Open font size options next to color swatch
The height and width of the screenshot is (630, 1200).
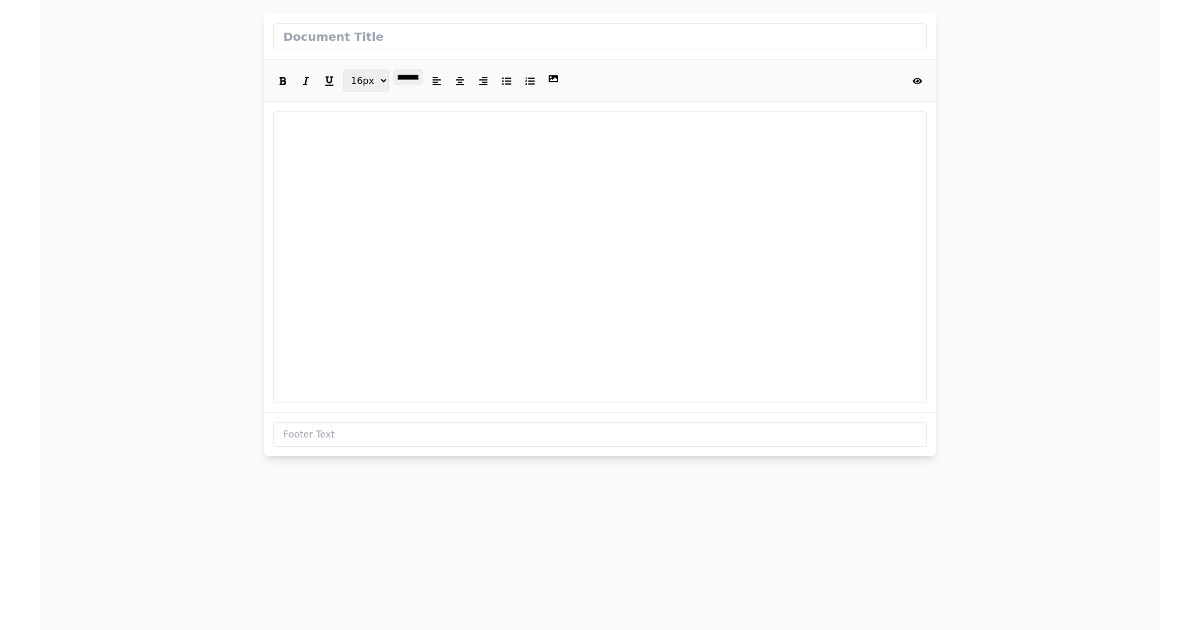(x=366, y=81)
